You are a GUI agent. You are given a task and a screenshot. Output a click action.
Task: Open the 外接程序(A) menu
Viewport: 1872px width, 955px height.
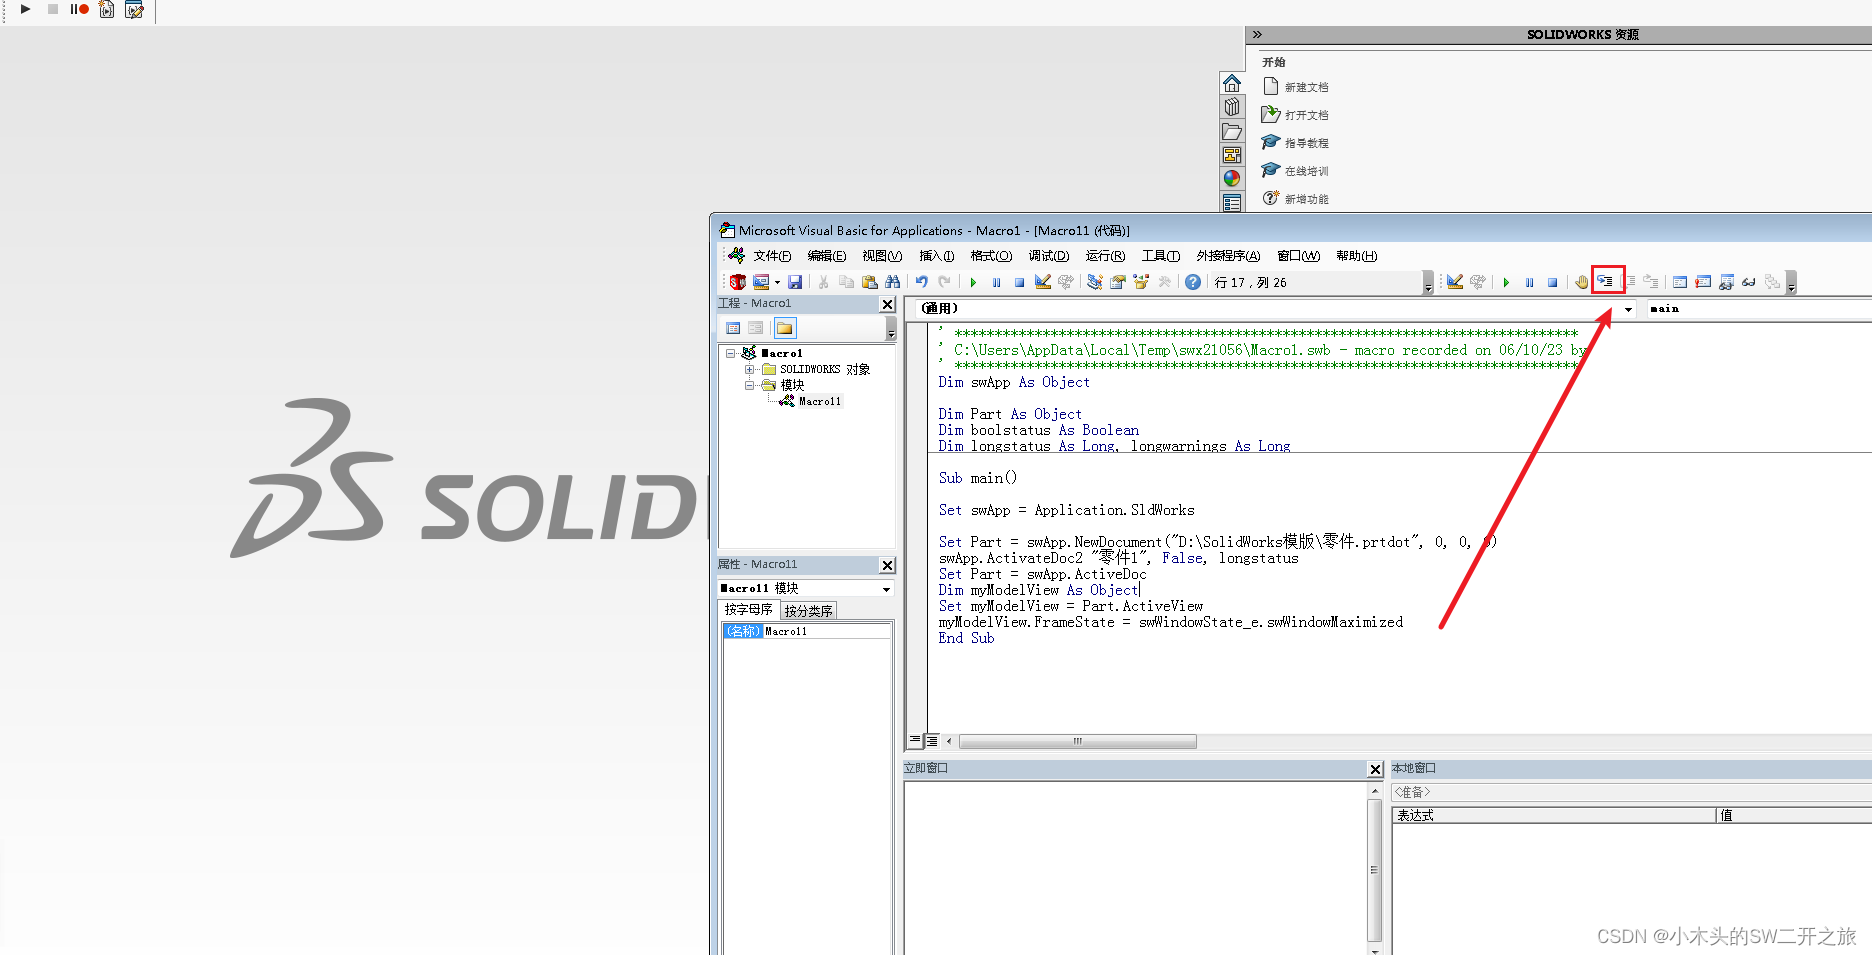click(x=1228, y=256)
